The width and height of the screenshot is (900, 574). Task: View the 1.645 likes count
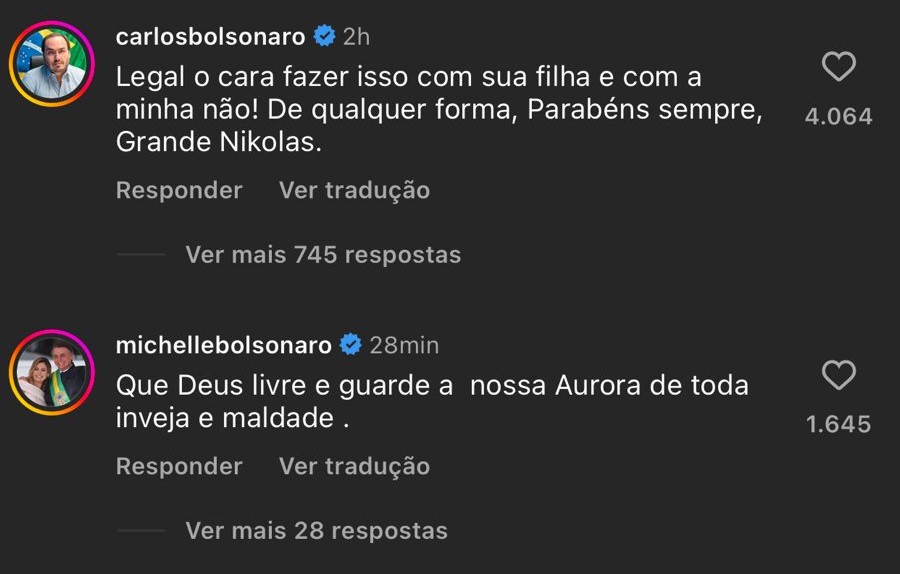point(838,424)
